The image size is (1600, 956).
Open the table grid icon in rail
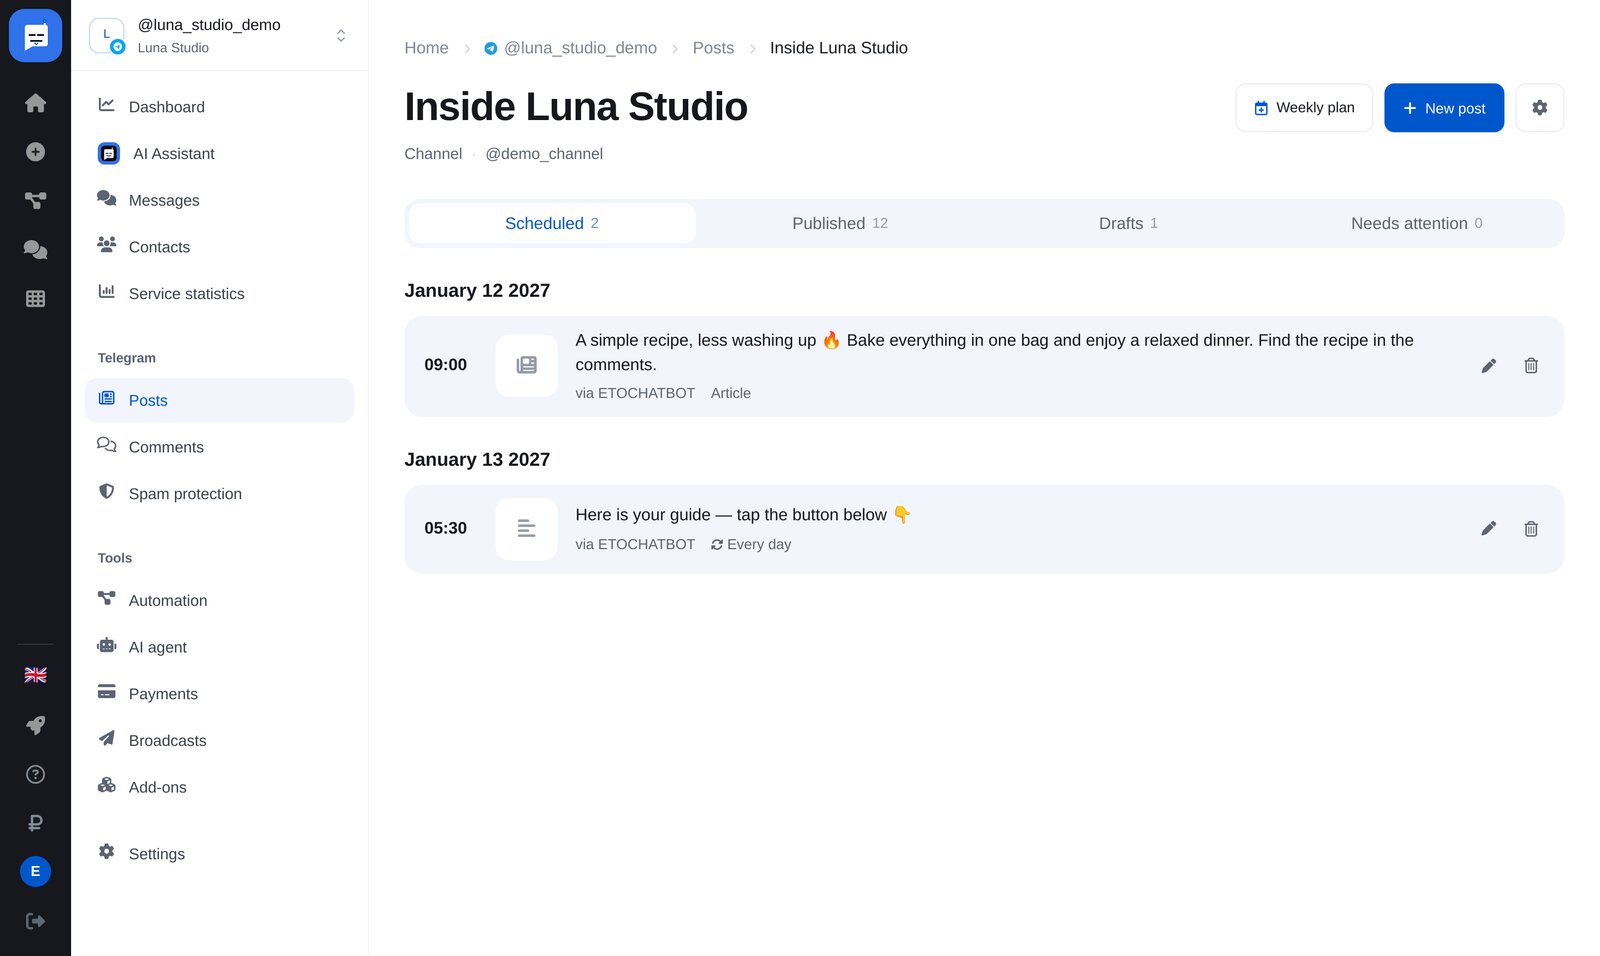(x=35, y=299)
